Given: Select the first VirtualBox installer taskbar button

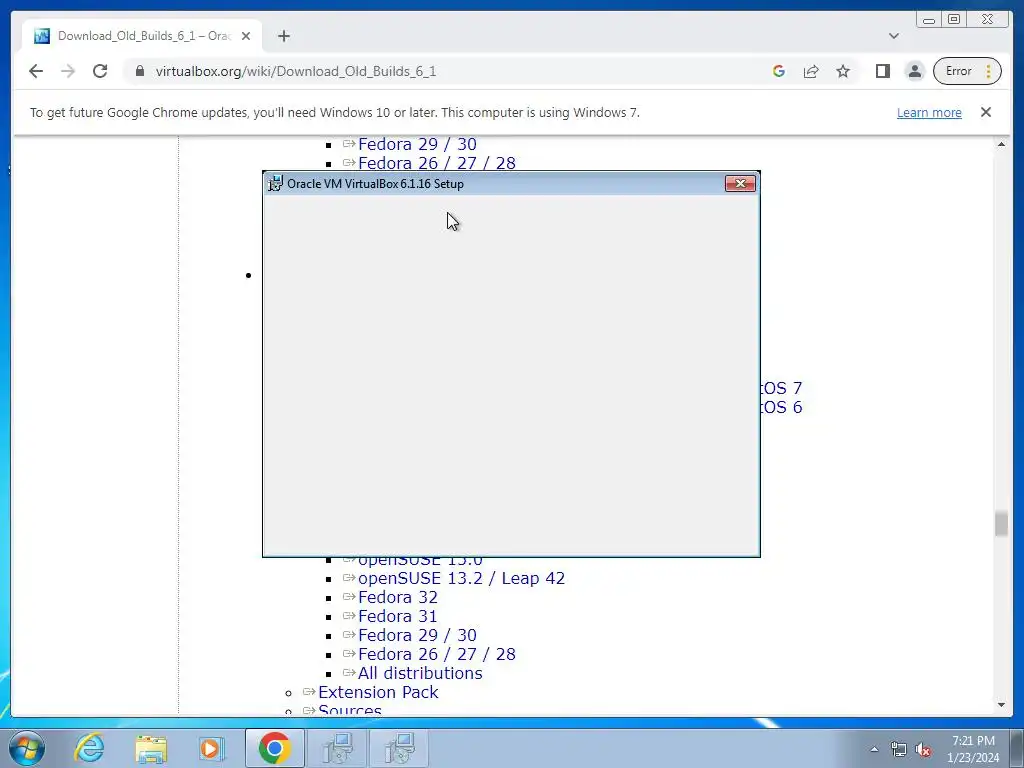Looking at the screenshot, I should pyautogui.click(x=338, y=748).
